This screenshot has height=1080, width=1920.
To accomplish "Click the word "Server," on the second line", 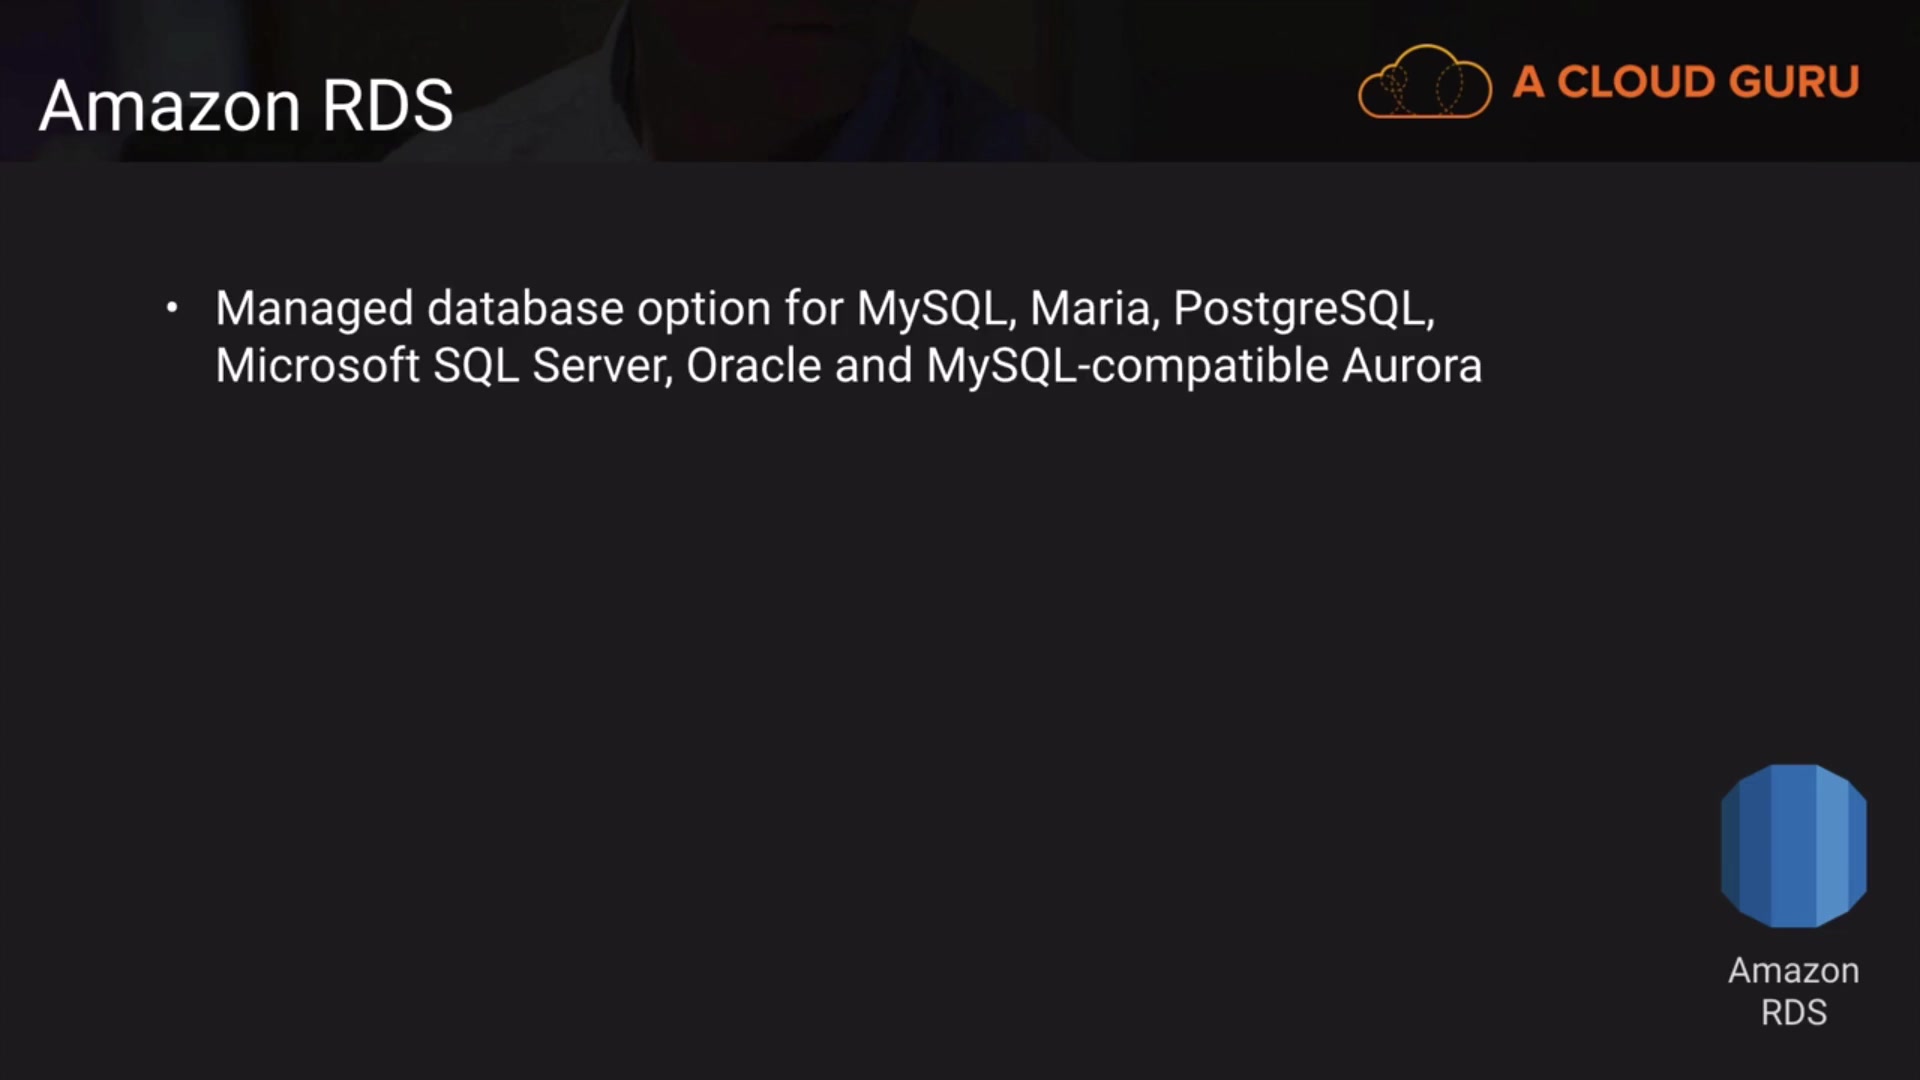I will pyautogui.click(x=602, y=366).
